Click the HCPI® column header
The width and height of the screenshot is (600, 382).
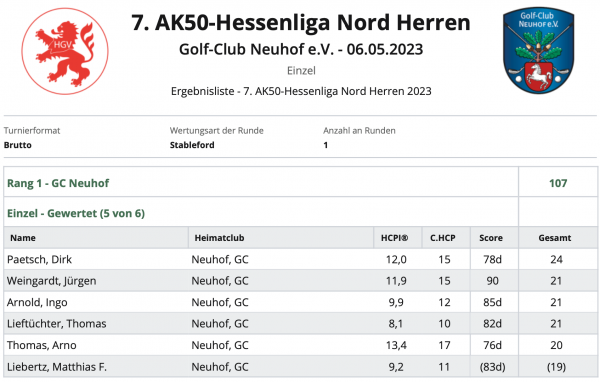395,238
